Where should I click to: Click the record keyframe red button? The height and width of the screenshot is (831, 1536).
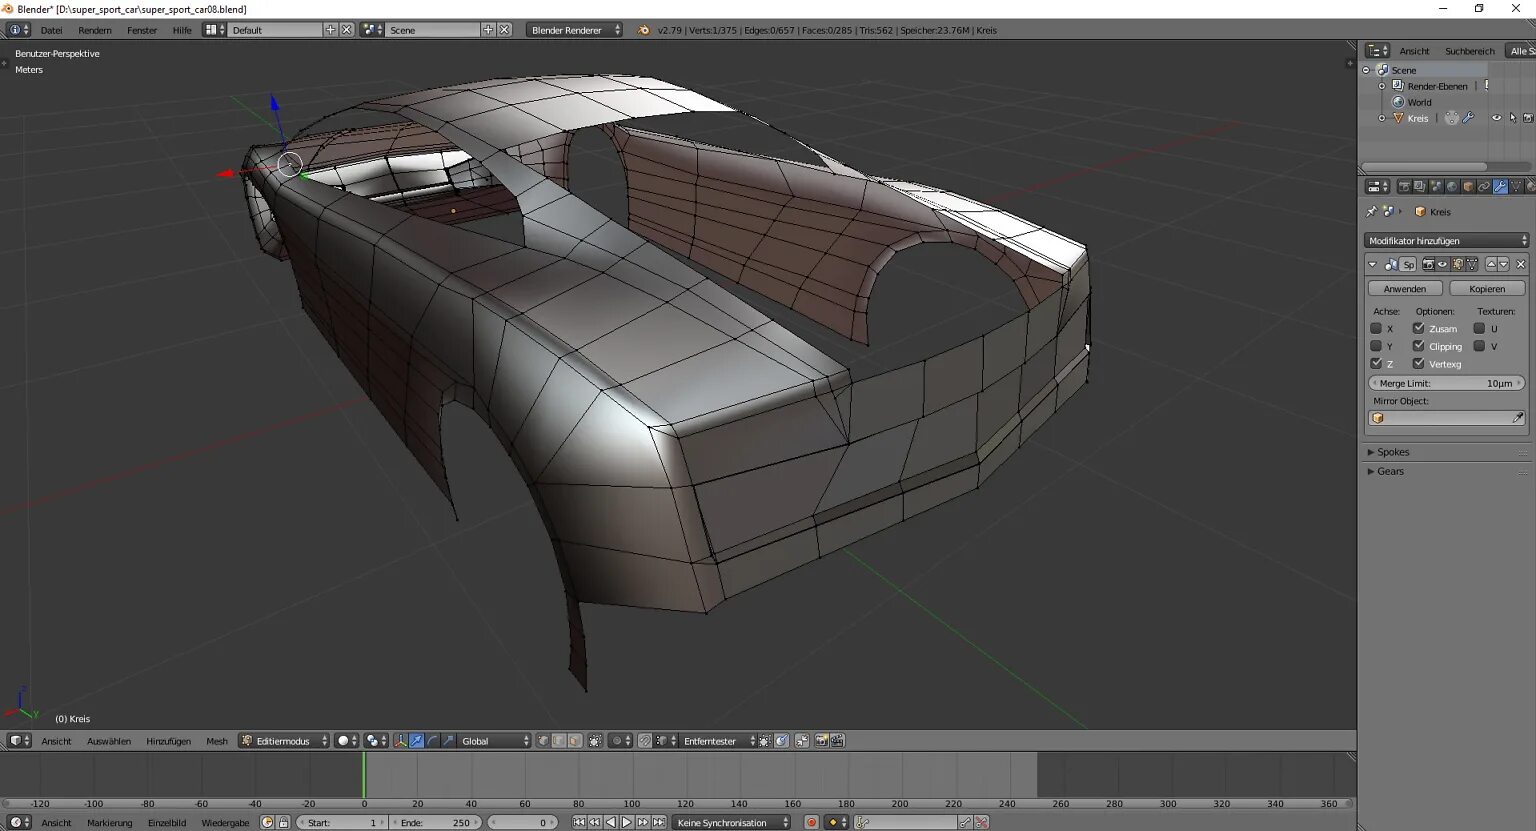tap(811, 822)
